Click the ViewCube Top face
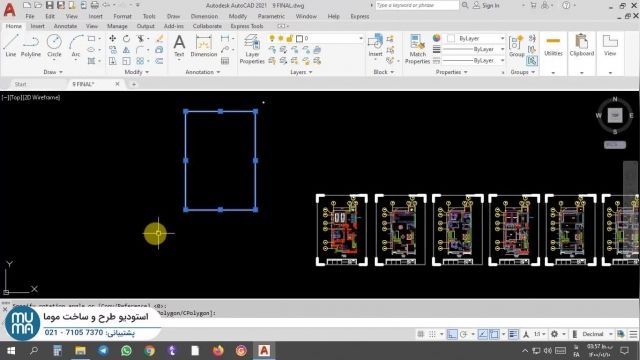This screenshot has height=360, width=640. (614, 115)
